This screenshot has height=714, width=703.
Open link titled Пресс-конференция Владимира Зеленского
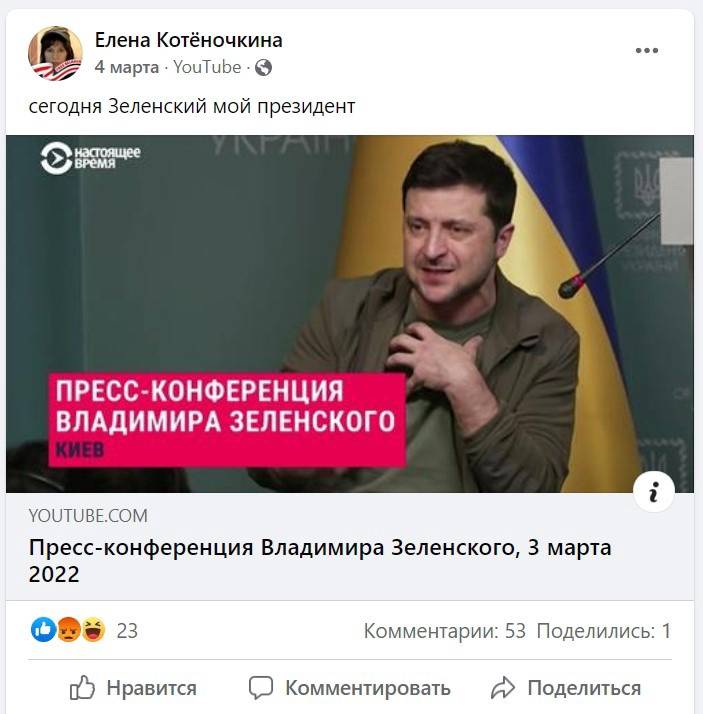point(320,561)
